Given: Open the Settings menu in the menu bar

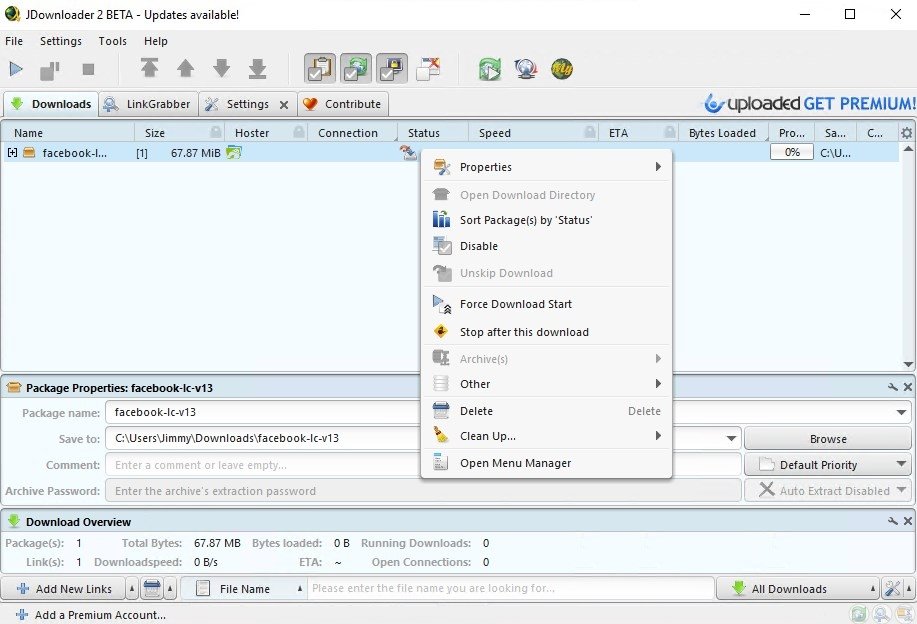Looking at the screenshot, I should click(x=61, y=41).
